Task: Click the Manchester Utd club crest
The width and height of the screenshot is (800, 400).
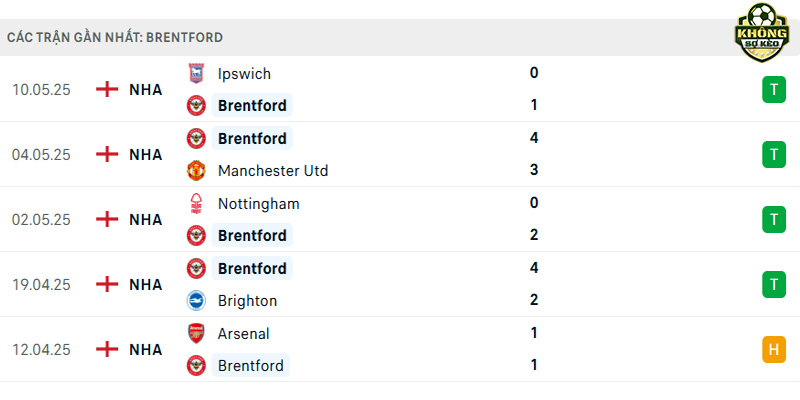Action: point(196,170)
